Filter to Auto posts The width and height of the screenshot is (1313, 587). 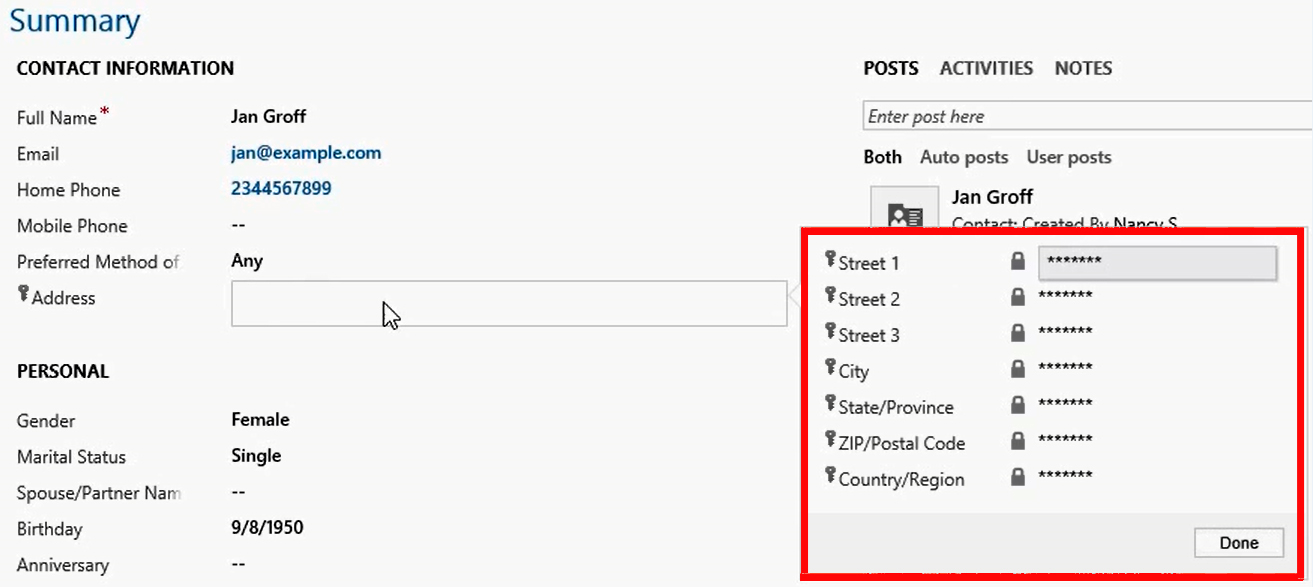point(965,157)
